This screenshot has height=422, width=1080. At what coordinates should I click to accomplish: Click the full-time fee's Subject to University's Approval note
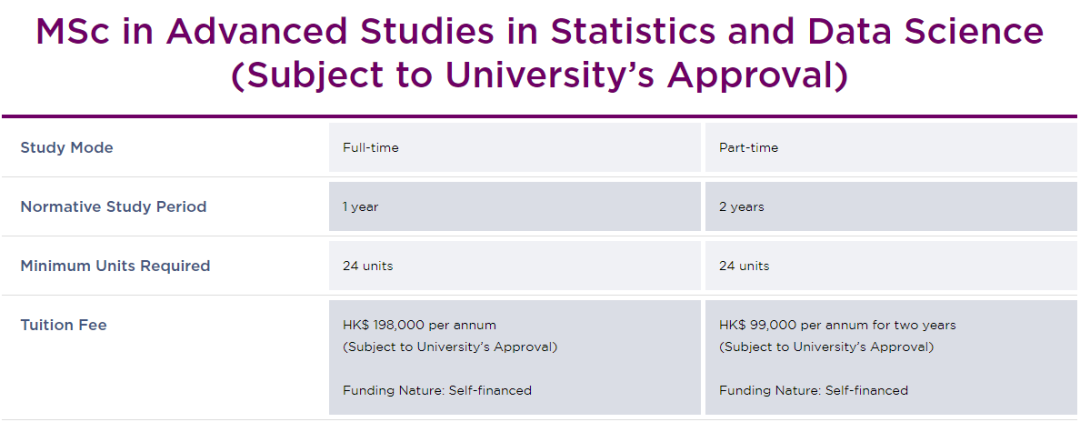[450, 347]
